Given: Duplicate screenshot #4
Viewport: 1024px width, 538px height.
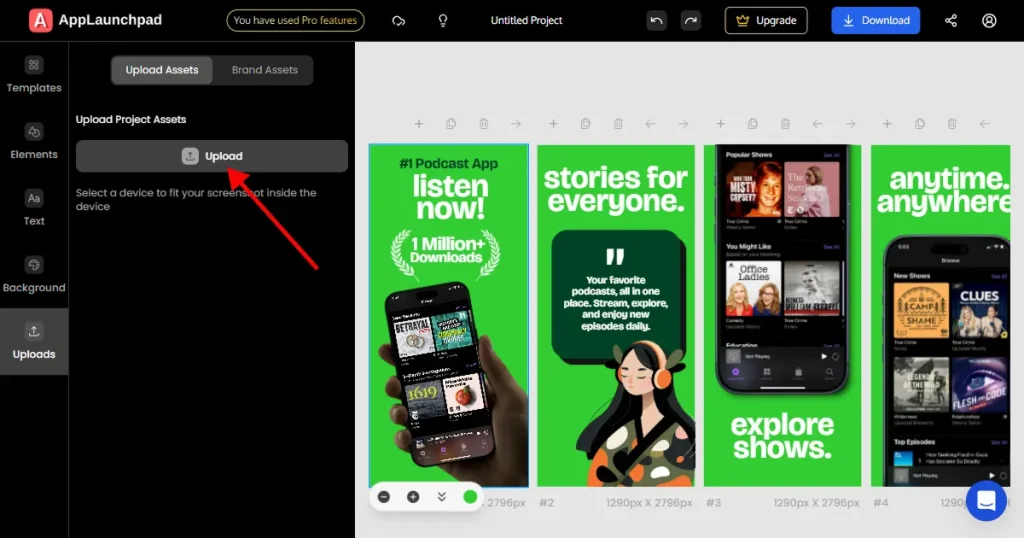Looking at the screenshot, I should [920, 123].
